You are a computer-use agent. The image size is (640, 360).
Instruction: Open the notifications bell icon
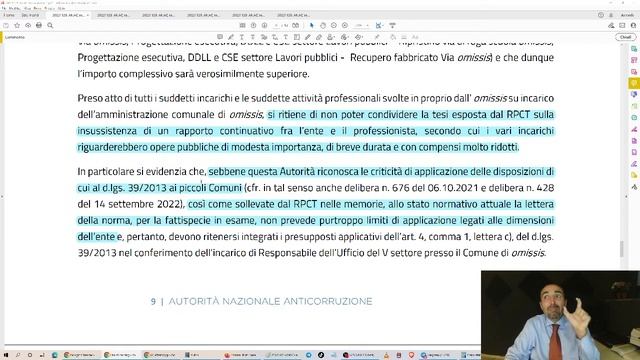(x=611, y=15)
